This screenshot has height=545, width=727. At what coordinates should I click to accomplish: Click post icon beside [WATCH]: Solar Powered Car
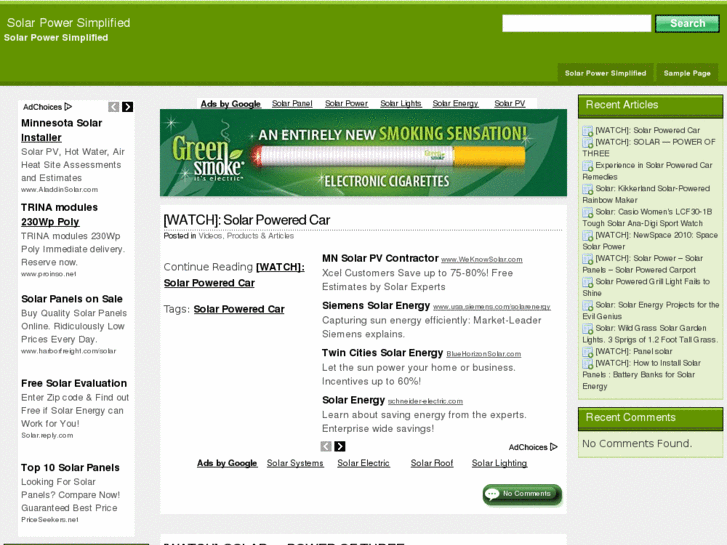(x=587, y=131)
